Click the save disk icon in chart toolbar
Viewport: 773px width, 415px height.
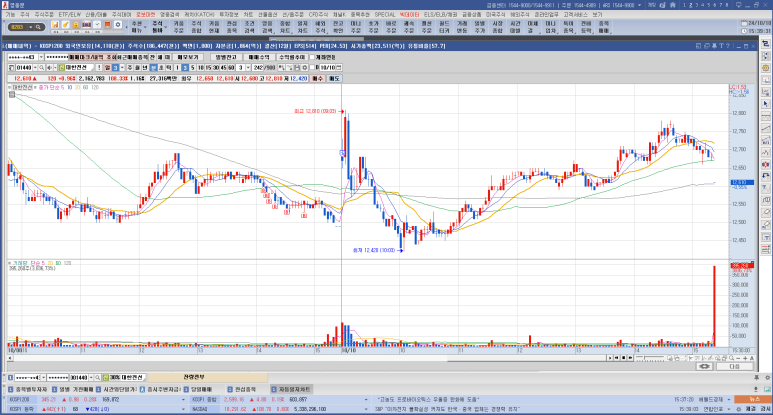click(297, 68)
